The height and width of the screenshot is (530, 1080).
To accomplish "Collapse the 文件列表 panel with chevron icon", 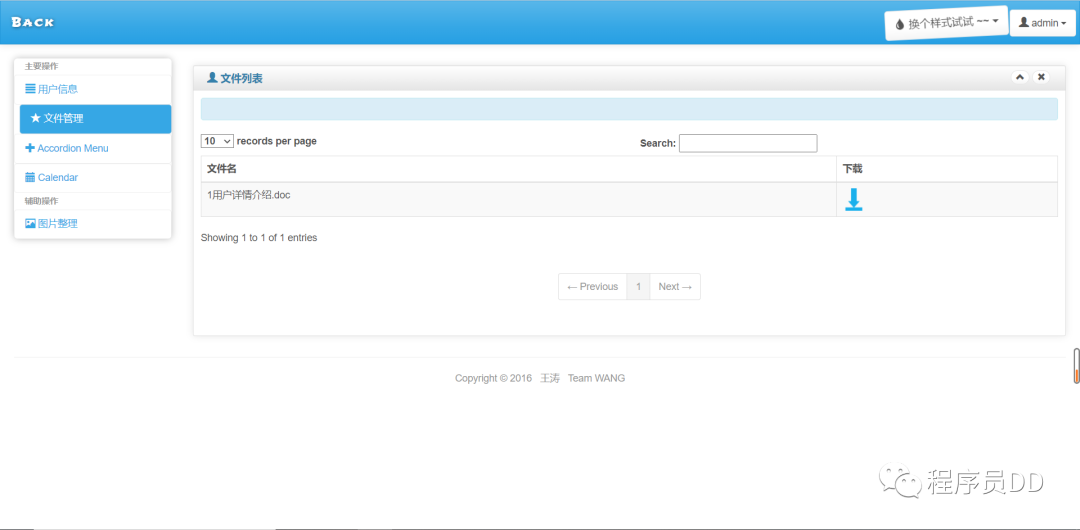I will (x=1019, y=77).
